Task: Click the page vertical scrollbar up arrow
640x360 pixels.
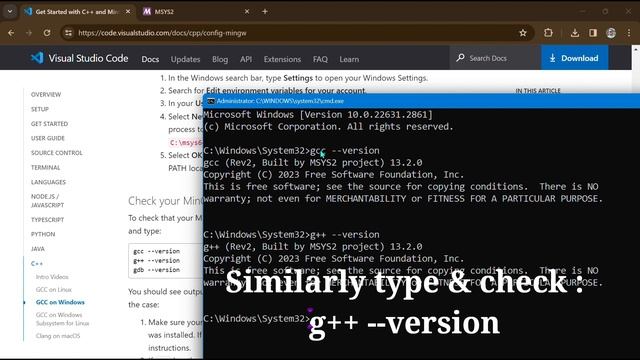Action: click(636, 50)
